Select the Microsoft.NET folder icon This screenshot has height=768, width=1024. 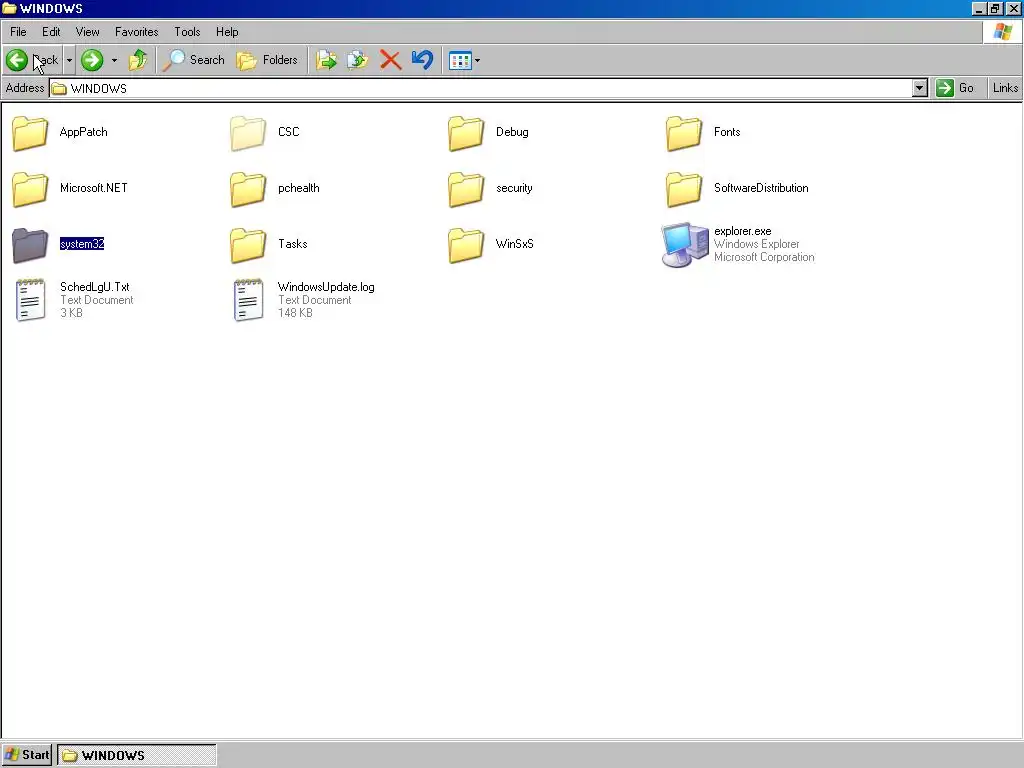pos(30,189)
